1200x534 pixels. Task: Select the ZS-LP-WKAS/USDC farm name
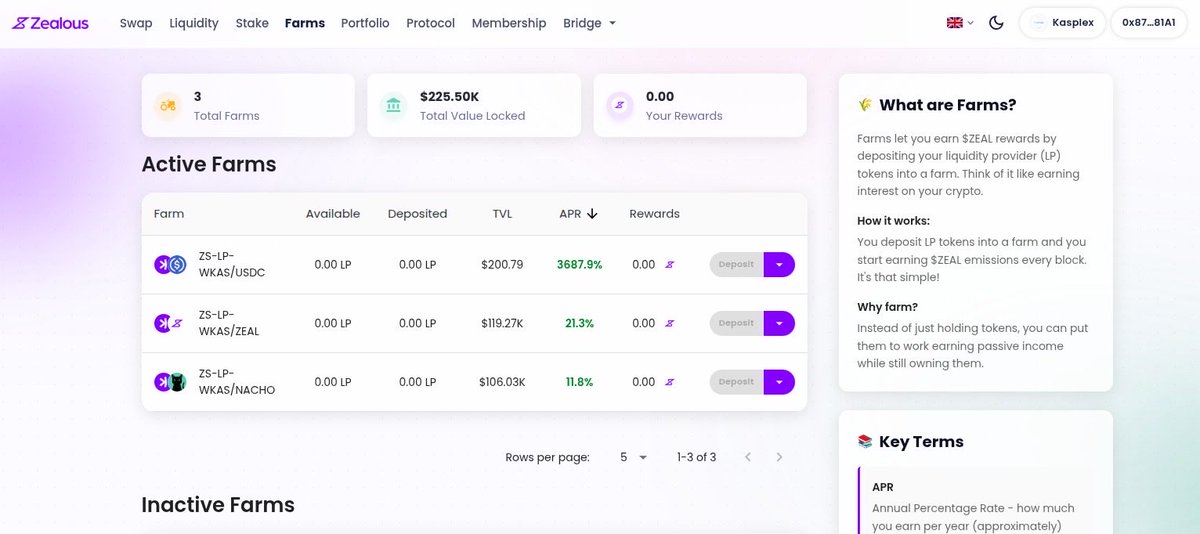[x=232, y=265]
